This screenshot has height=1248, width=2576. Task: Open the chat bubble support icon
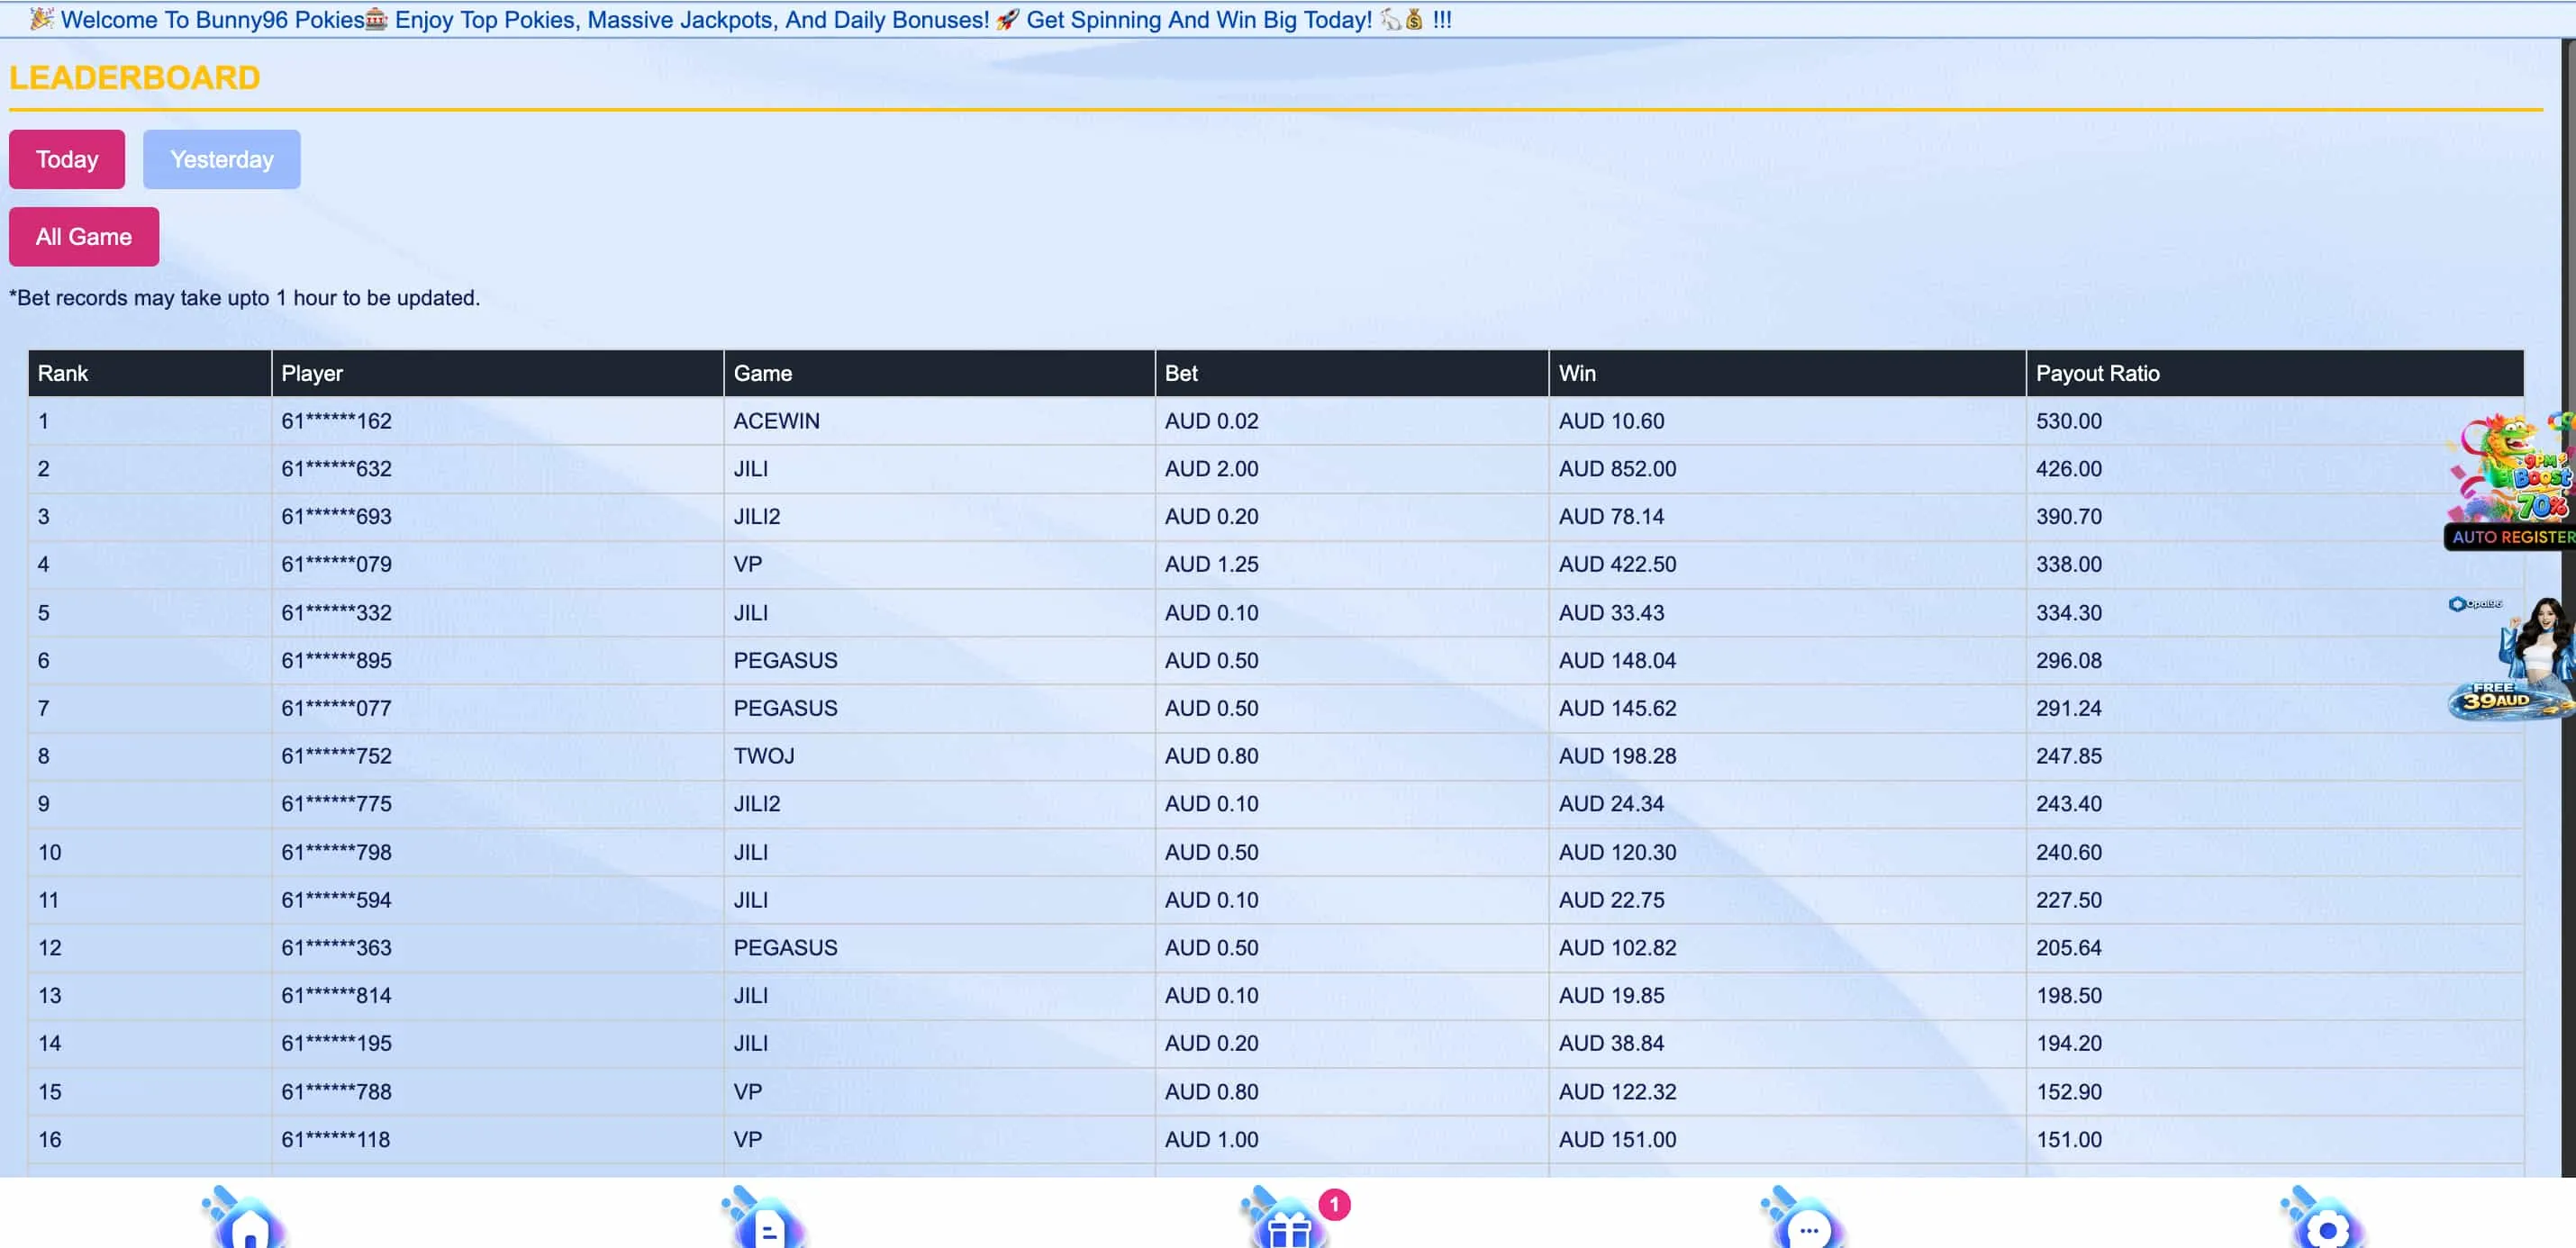coord(1805,1218)
